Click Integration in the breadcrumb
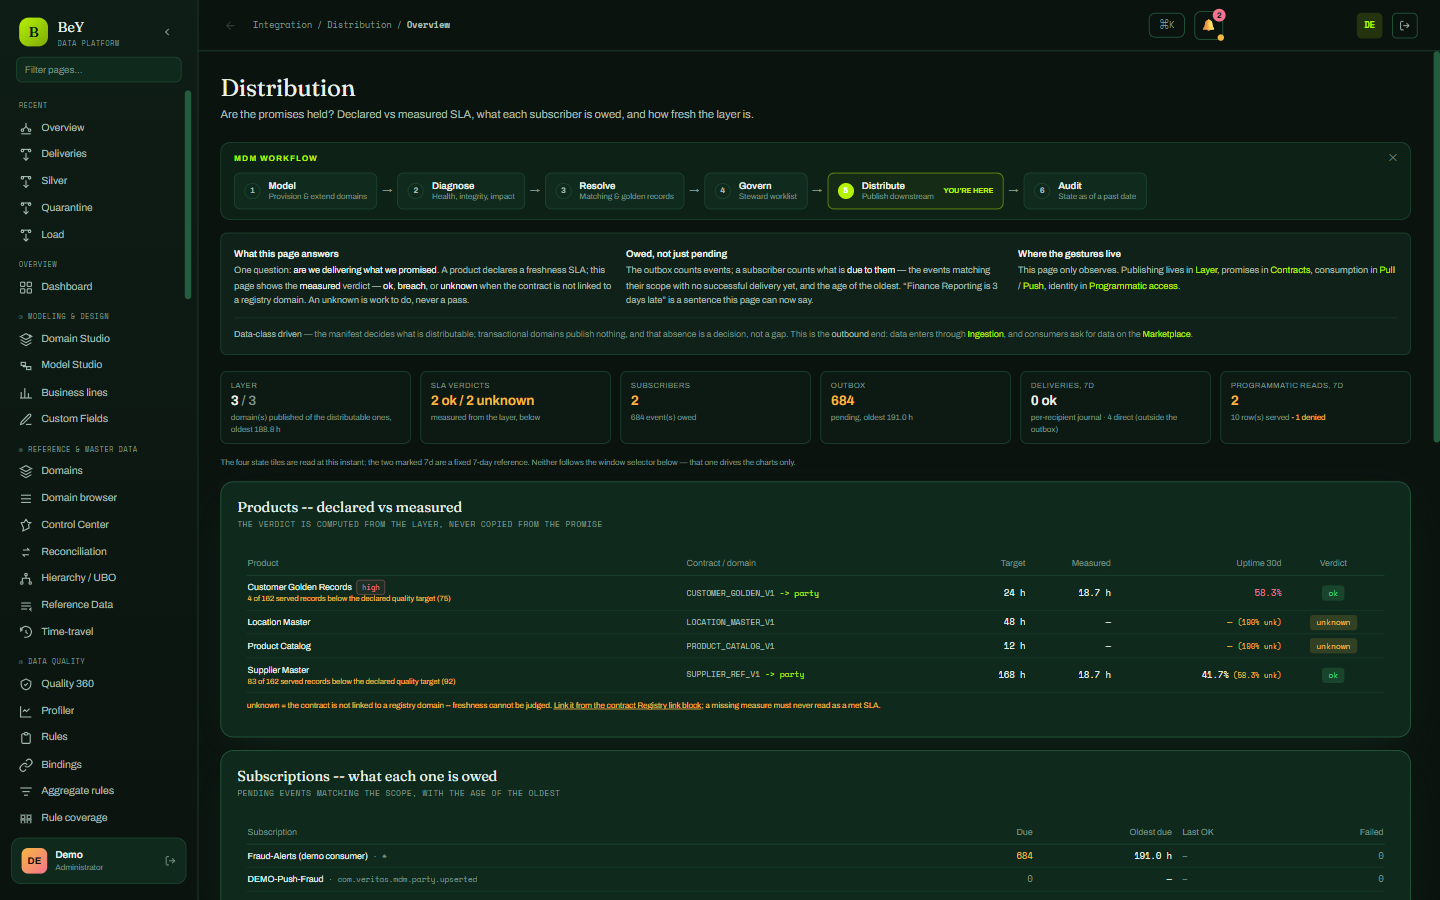The height and width of the screenshot is (900, 1440). [282, 25]
